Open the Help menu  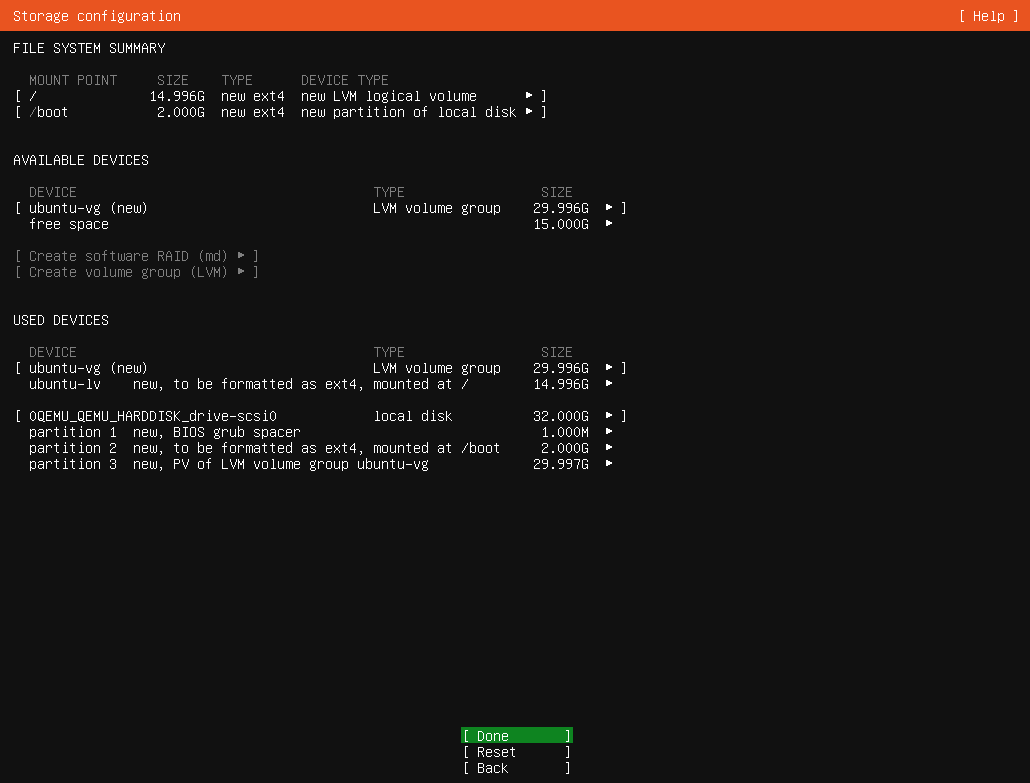[x=989, y=16]
